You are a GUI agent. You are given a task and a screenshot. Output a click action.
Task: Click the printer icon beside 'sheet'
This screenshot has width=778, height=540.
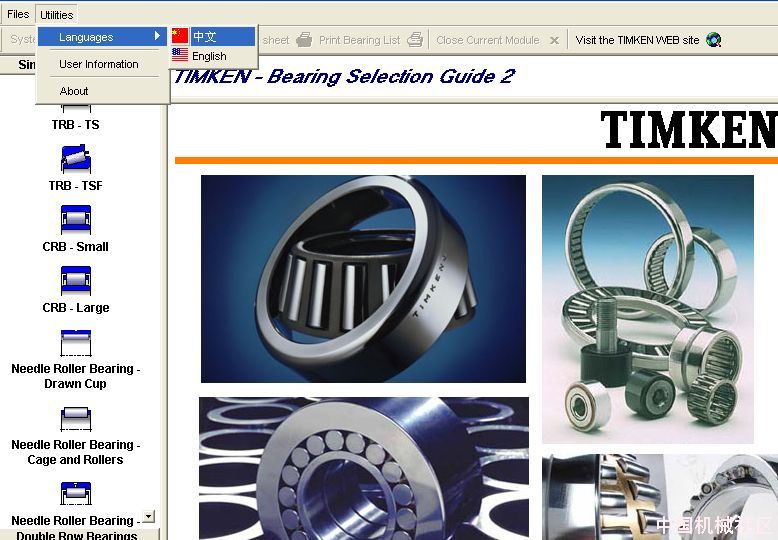[304, 40]
